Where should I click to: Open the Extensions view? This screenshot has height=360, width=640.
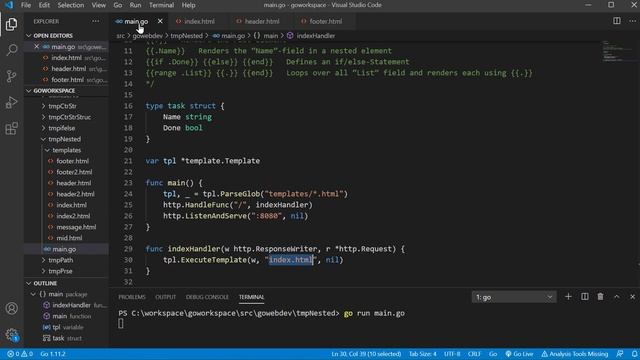pyautogui.click(x=11, y=129)
